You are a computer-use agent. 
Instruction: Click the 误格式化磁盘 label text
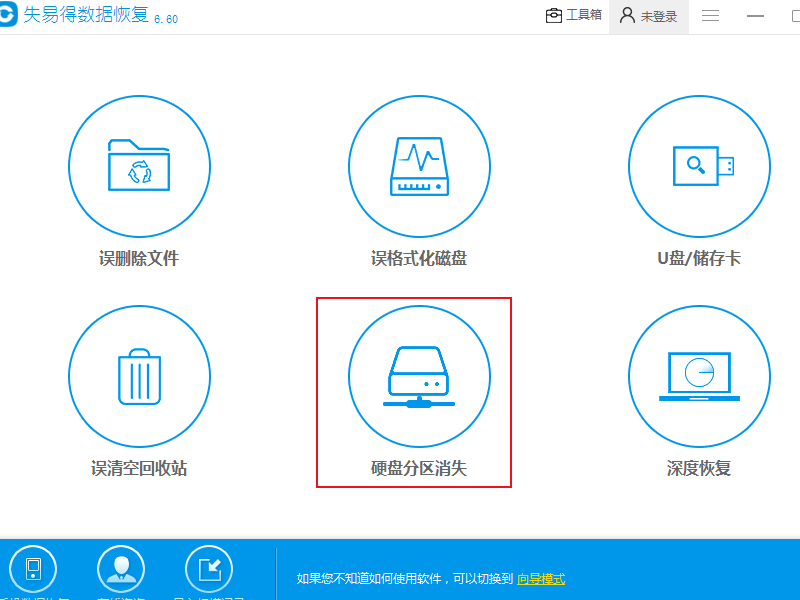(x=419, y=258)
